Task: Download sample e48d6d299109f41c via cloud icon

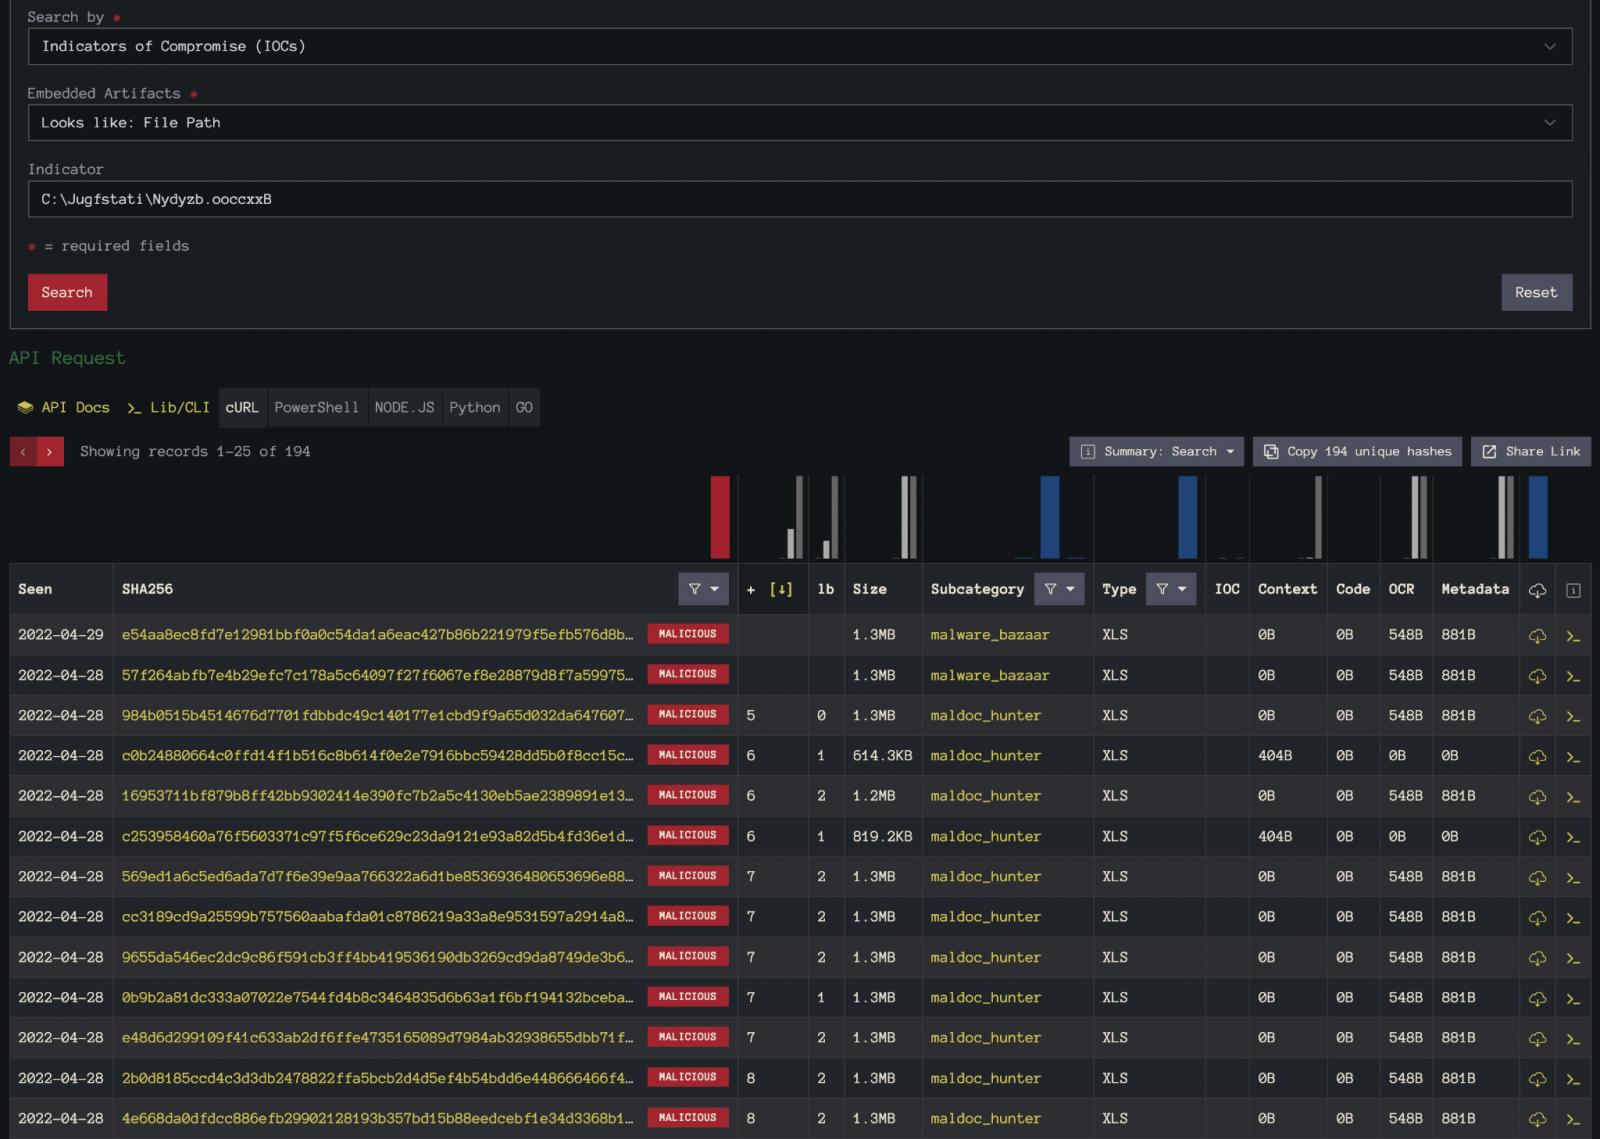Action: point(1537,1038)
